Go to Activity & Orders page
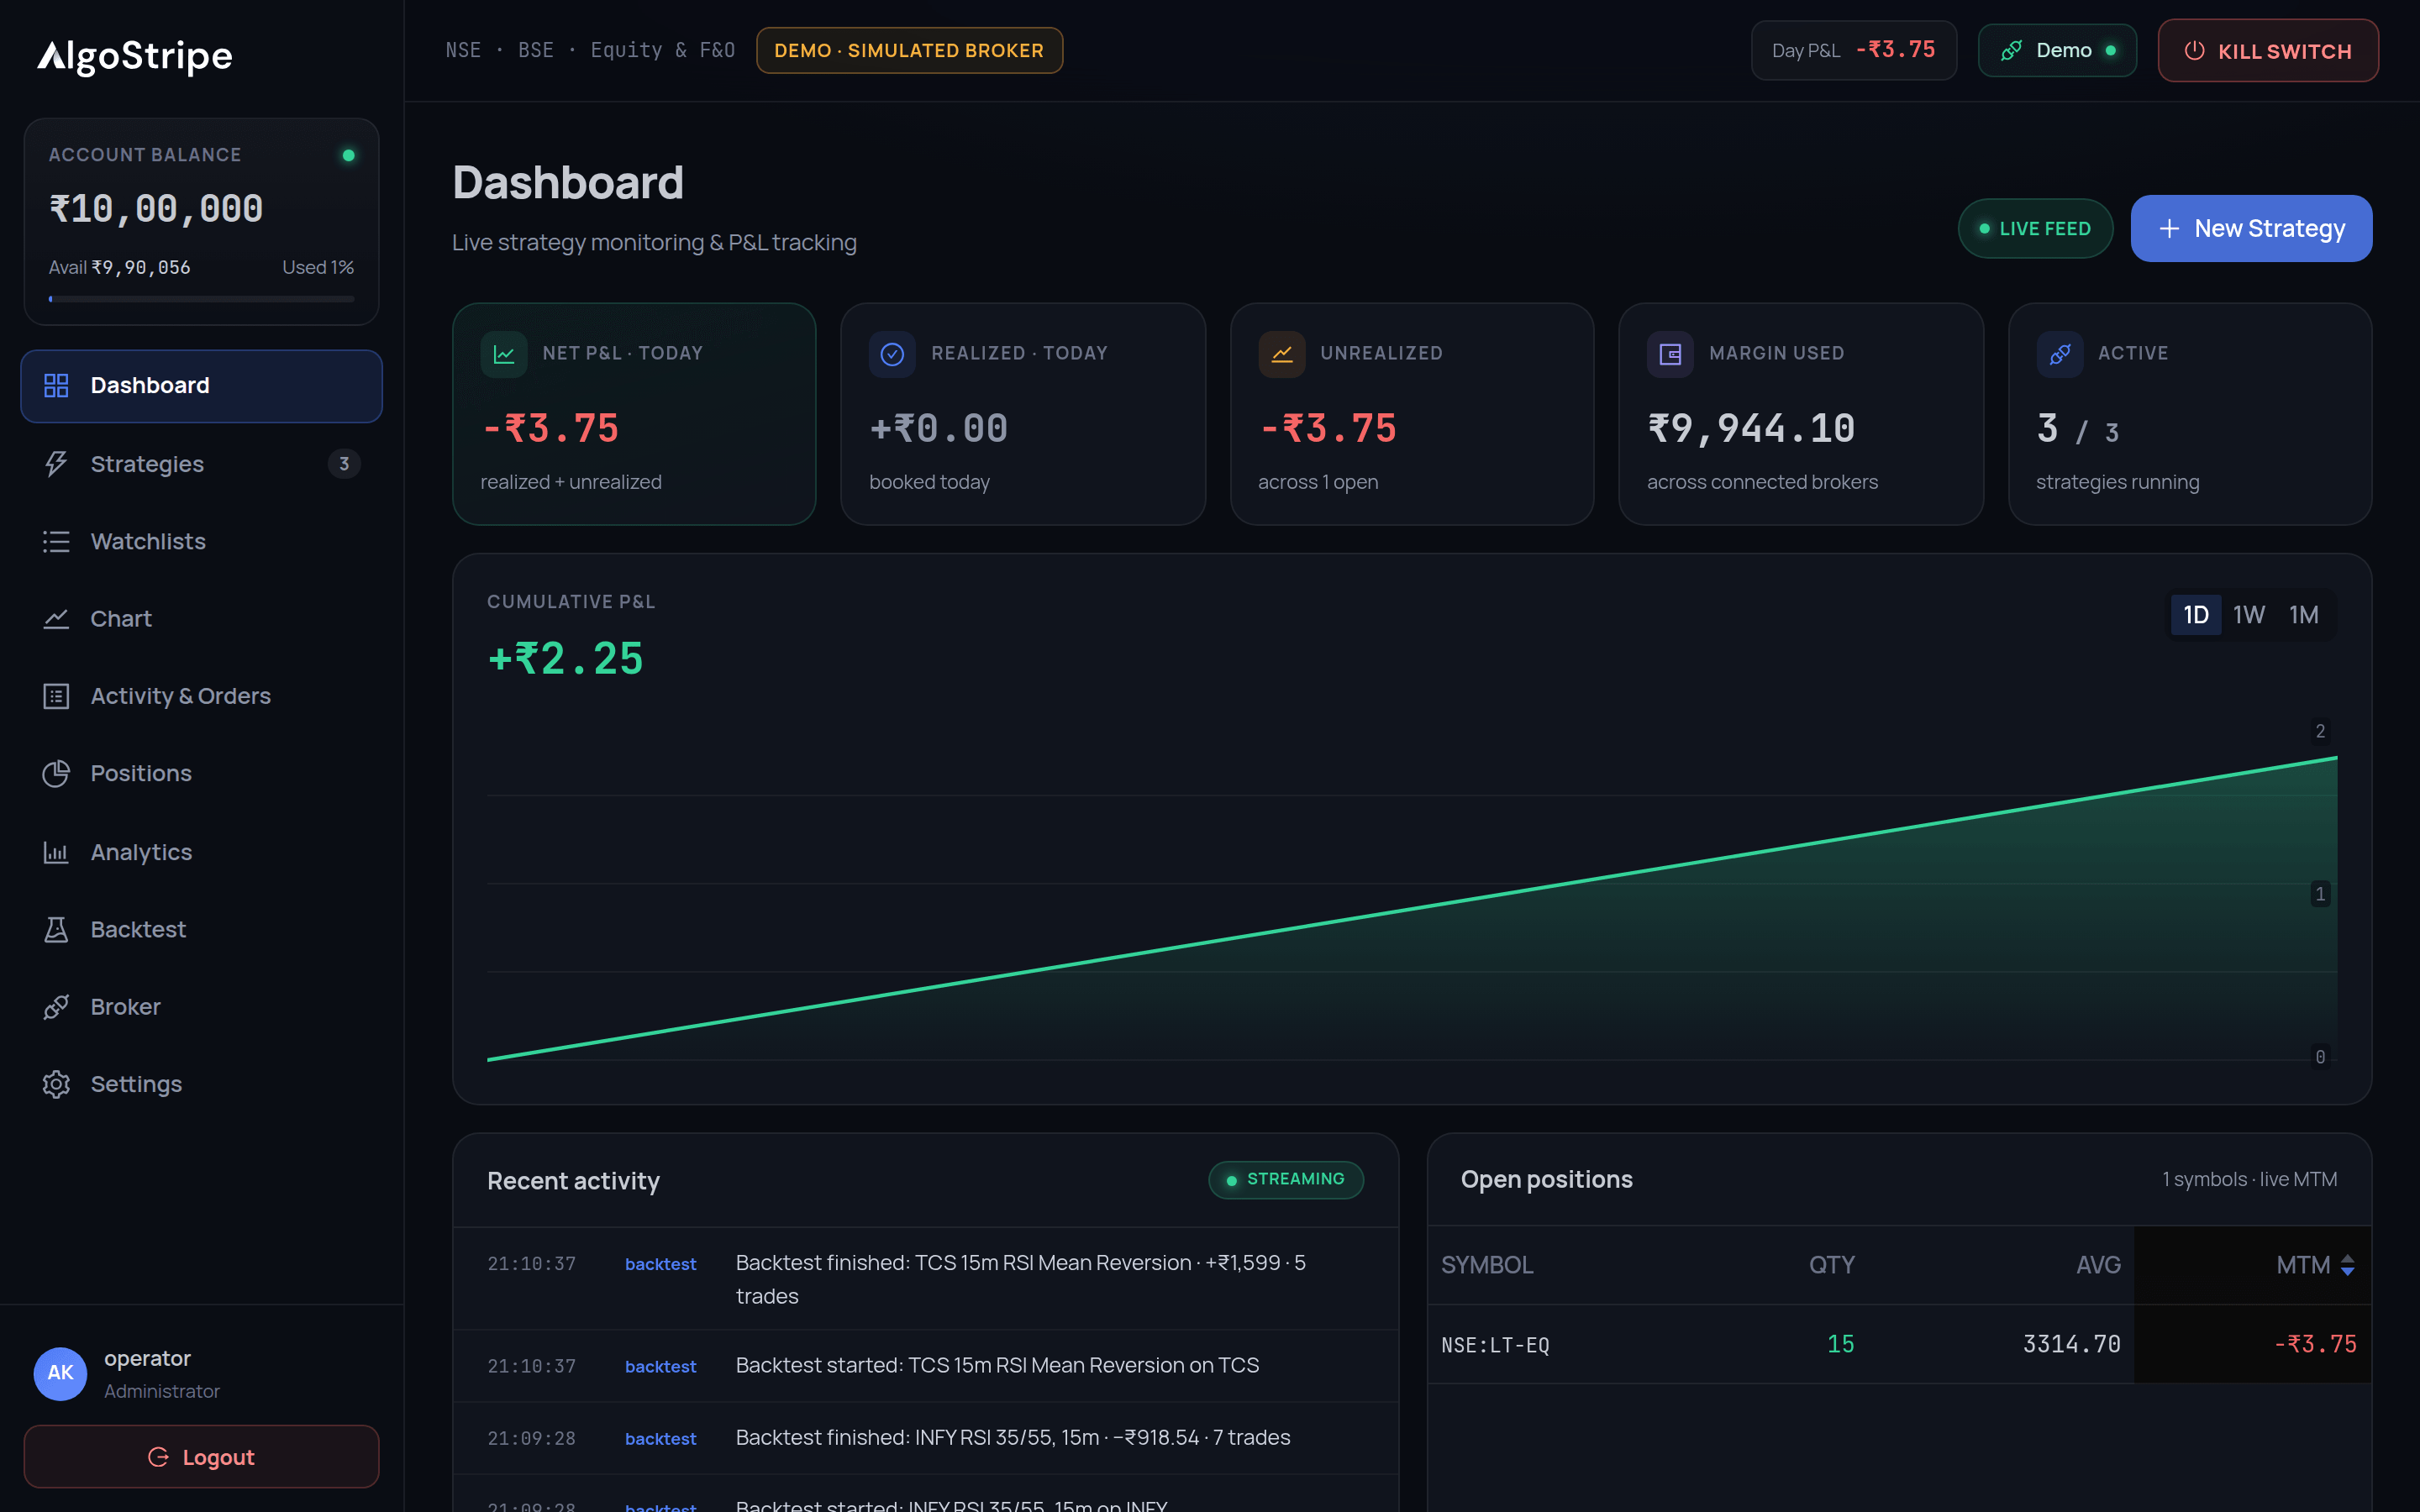This screenshot has height=1512, width=2420. pyautogui.click(x=201, y=696)
